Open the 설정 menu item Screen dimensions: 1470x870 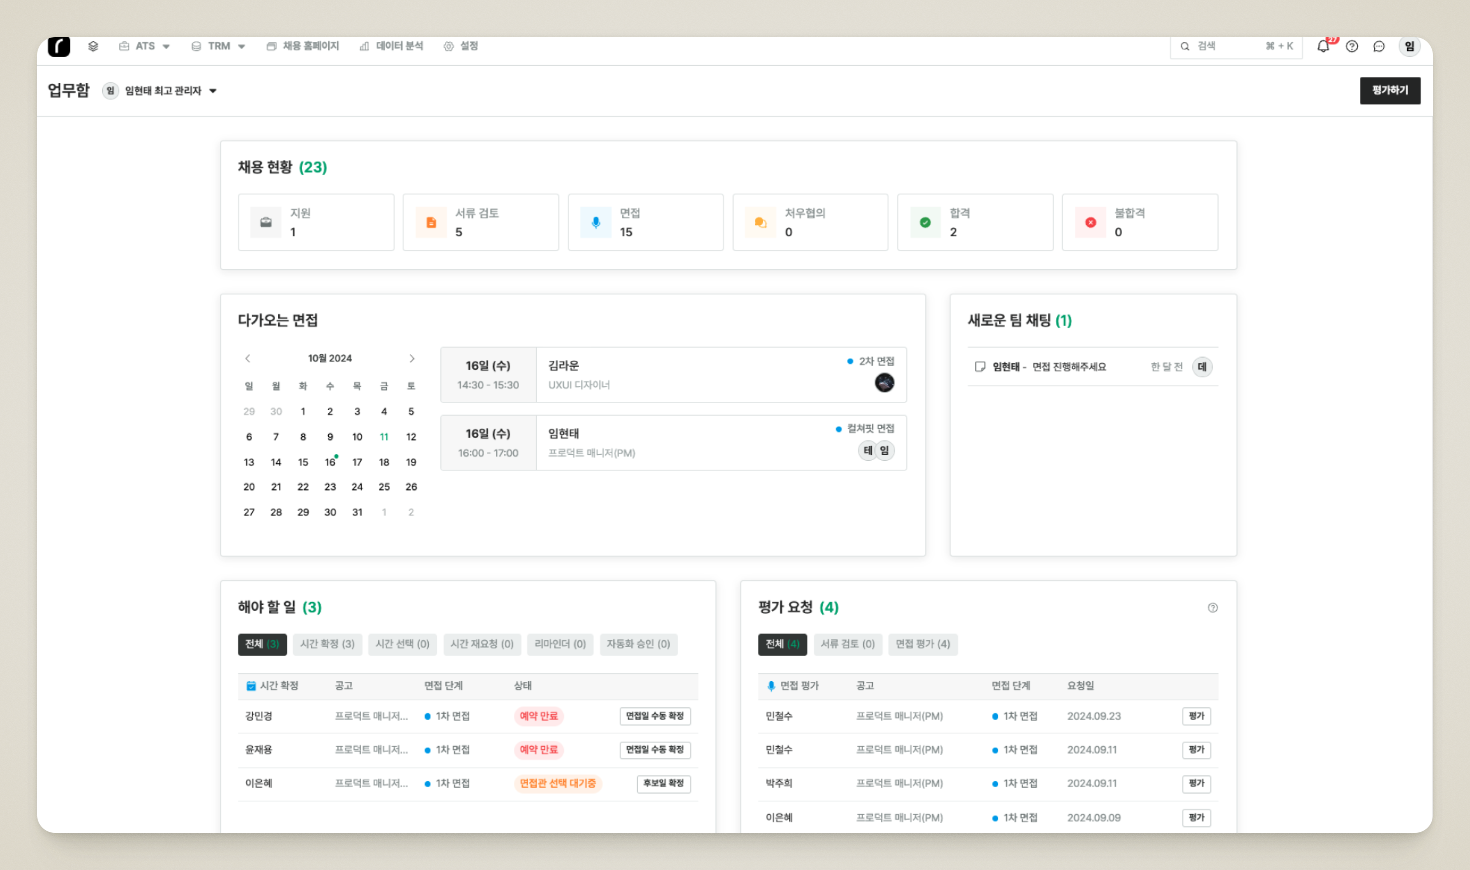click(461, 46)
